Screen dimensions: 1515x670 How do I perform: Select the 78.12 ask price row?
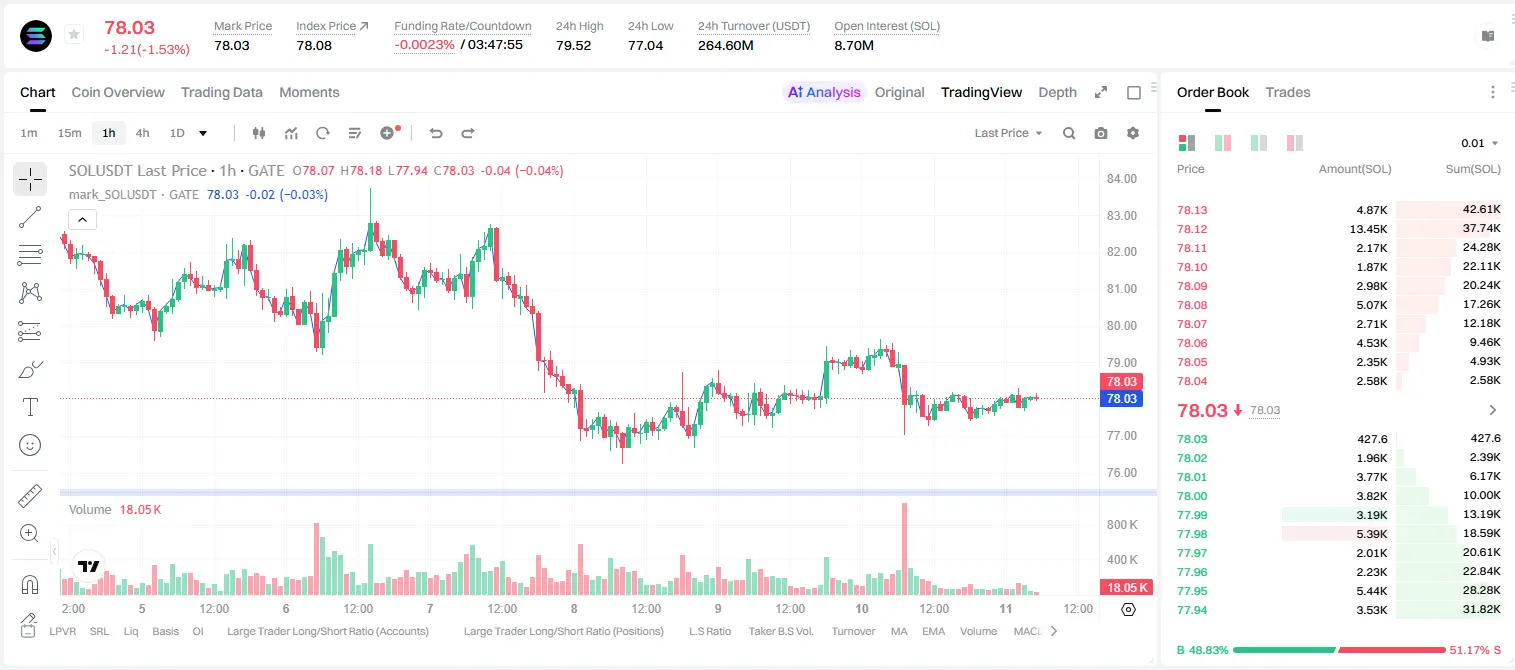tap(1338, 229)
